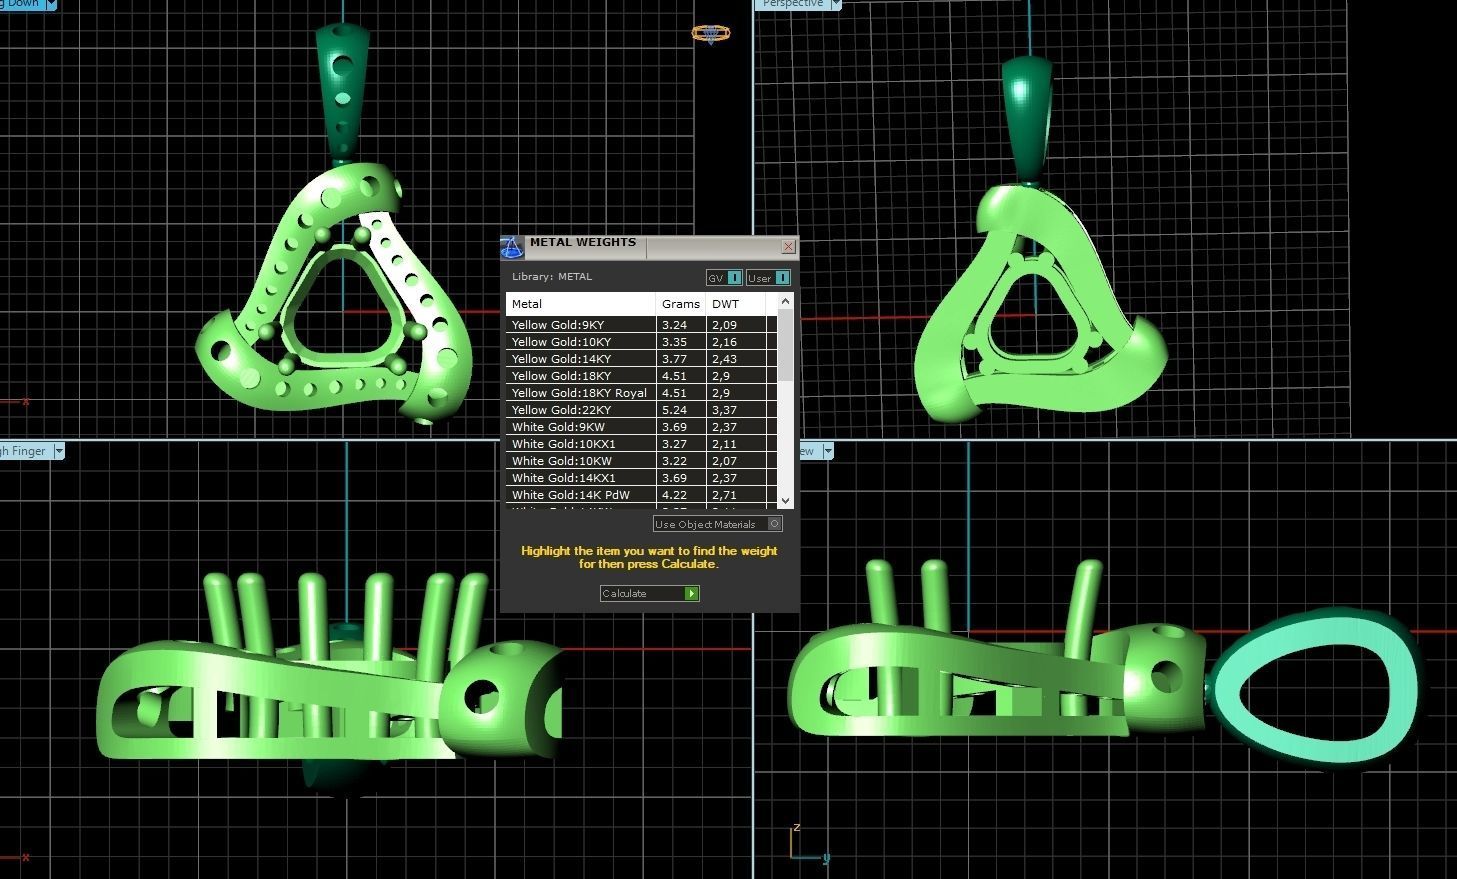Select White Gold:10KX1 row

[641, 444]
